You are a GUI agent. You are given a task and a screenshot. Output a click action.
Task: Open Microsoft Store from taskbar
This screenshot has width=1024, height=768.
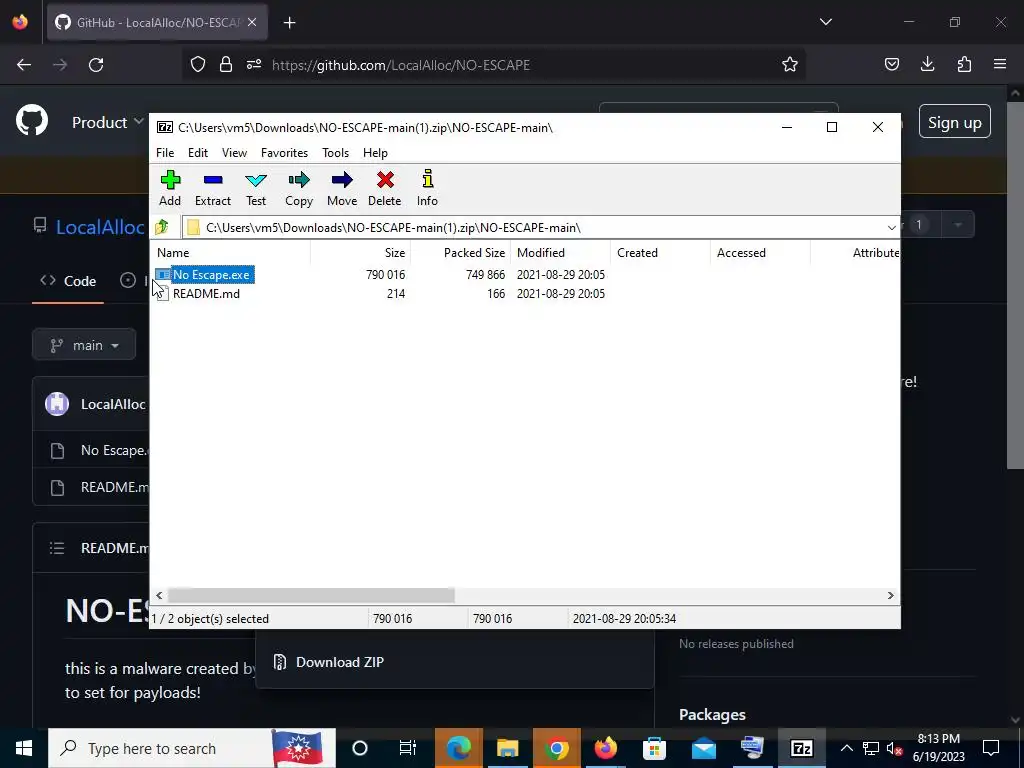[654, 748]
